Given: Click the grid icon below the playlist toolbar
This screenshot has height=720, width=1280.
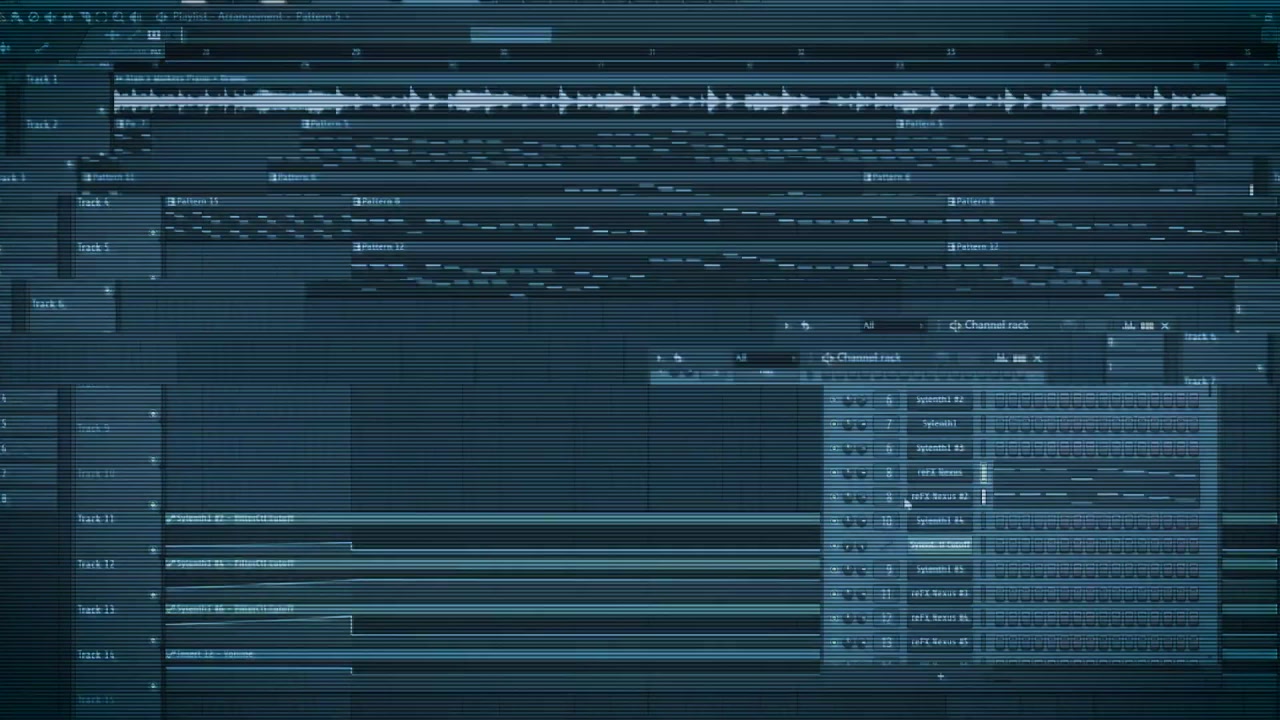Looking at the screenshot, I should point(154,35).
